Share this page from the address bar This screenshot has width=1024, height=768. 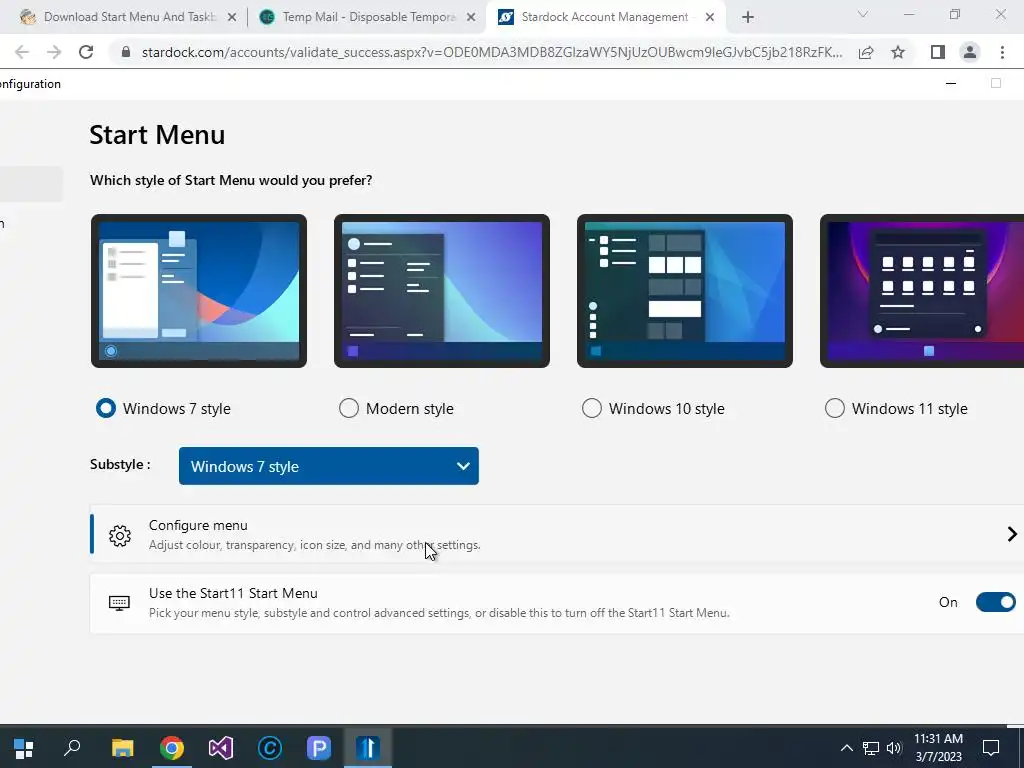[x=866, y=52]
